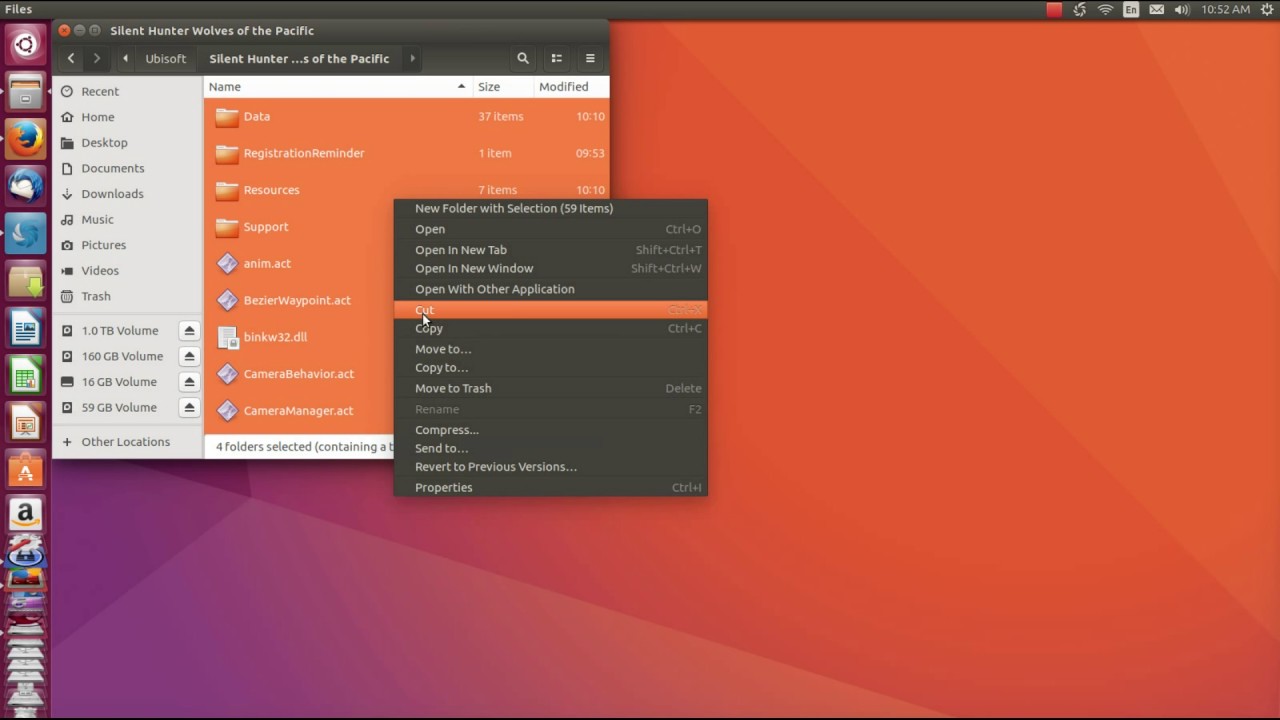
Task: Open Other Locations in the sidebar
Action: click(x=128, y=442)
